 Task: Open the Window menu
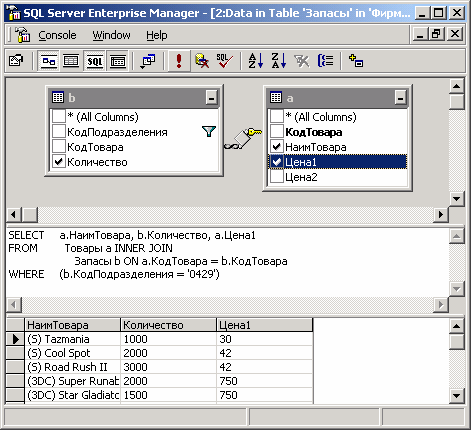click(111, 35)
